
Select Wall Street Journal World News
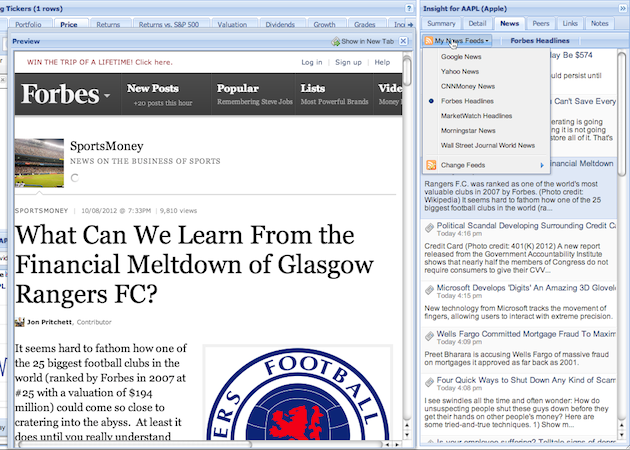pyautogui.click(x=488, y=145)
